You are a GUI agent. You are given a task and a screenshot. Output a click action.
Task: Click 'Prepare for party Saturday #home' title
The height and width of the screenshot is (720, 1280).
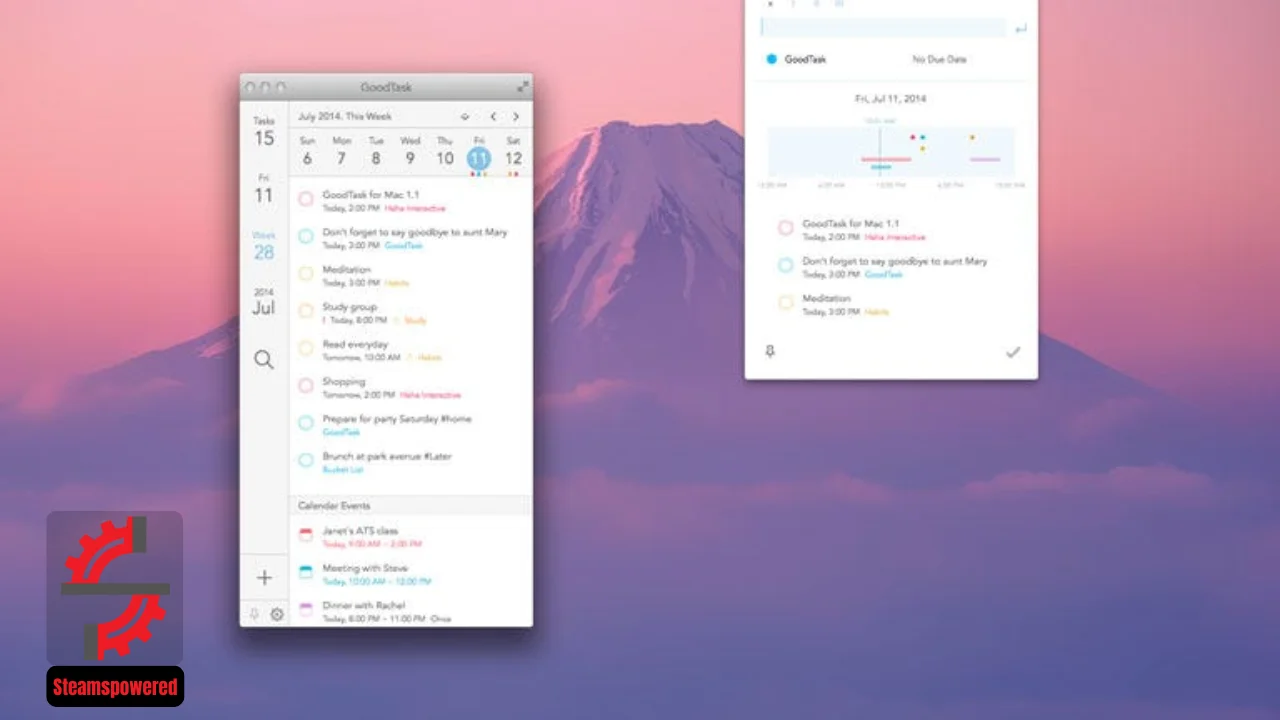(396, 419)
